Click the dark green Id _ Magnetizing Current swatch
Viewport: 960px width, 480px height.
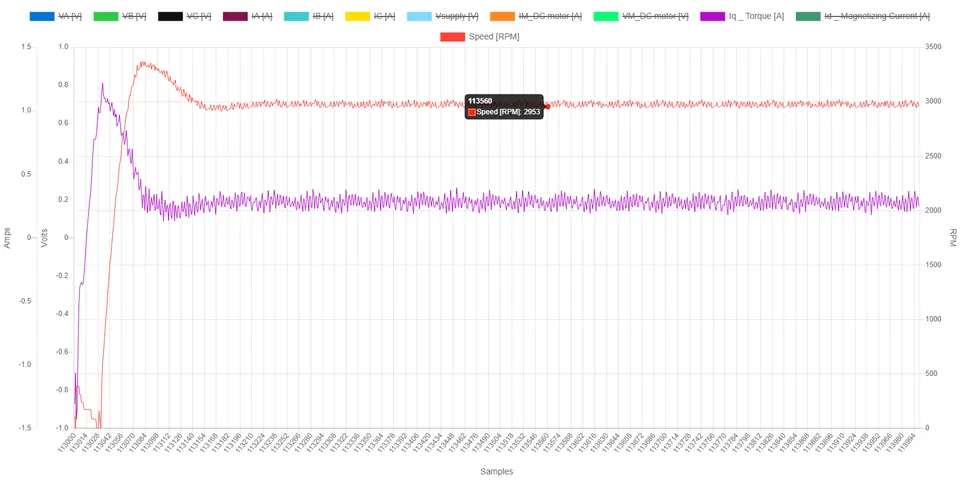808,16
